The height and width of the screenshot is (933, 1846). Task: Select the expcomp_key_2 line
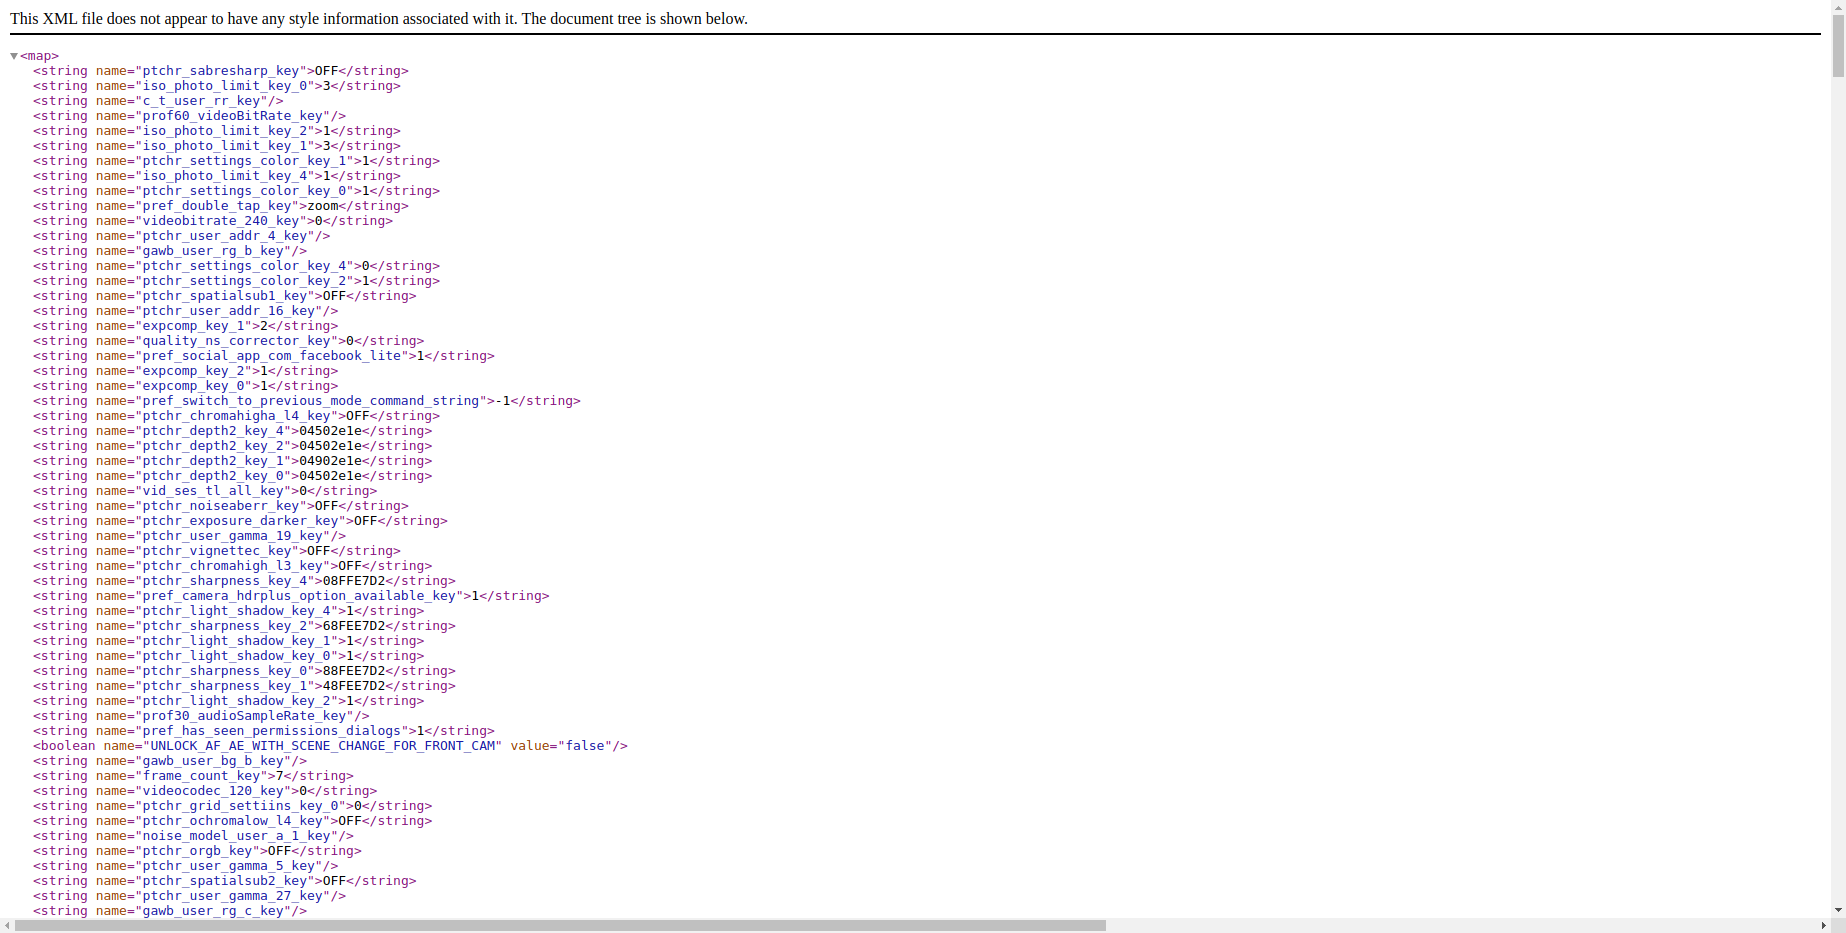pos(185,371)
